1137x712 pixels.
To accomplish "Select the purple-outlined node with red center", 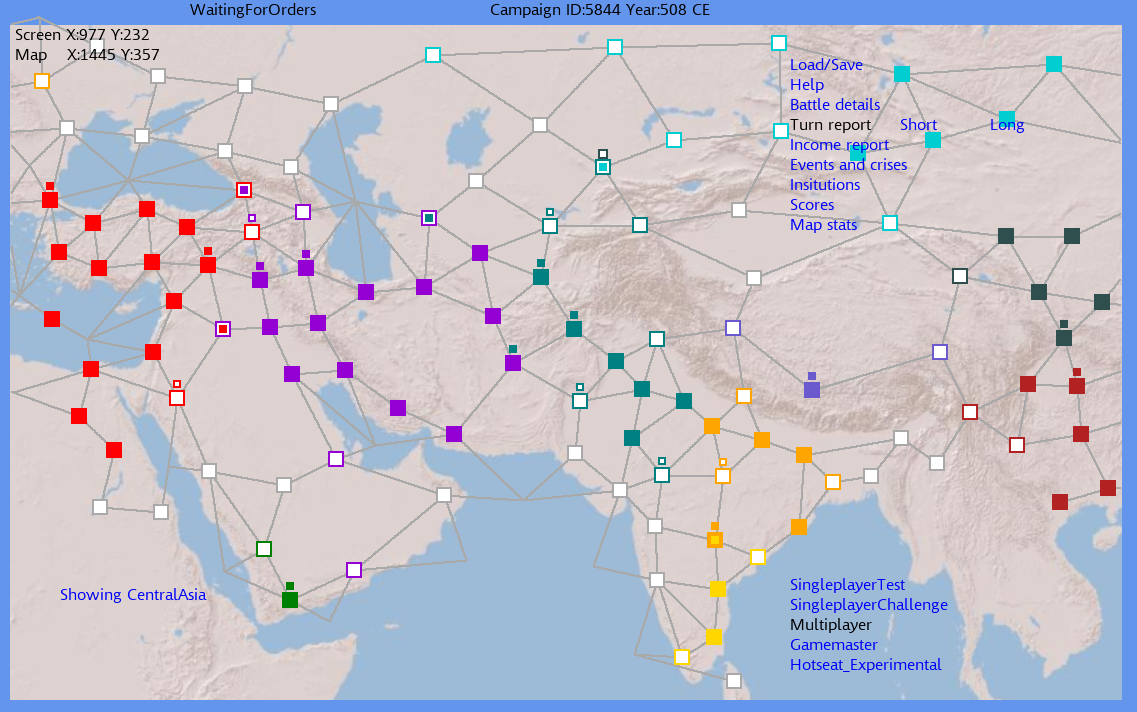I will click(223, 329).
